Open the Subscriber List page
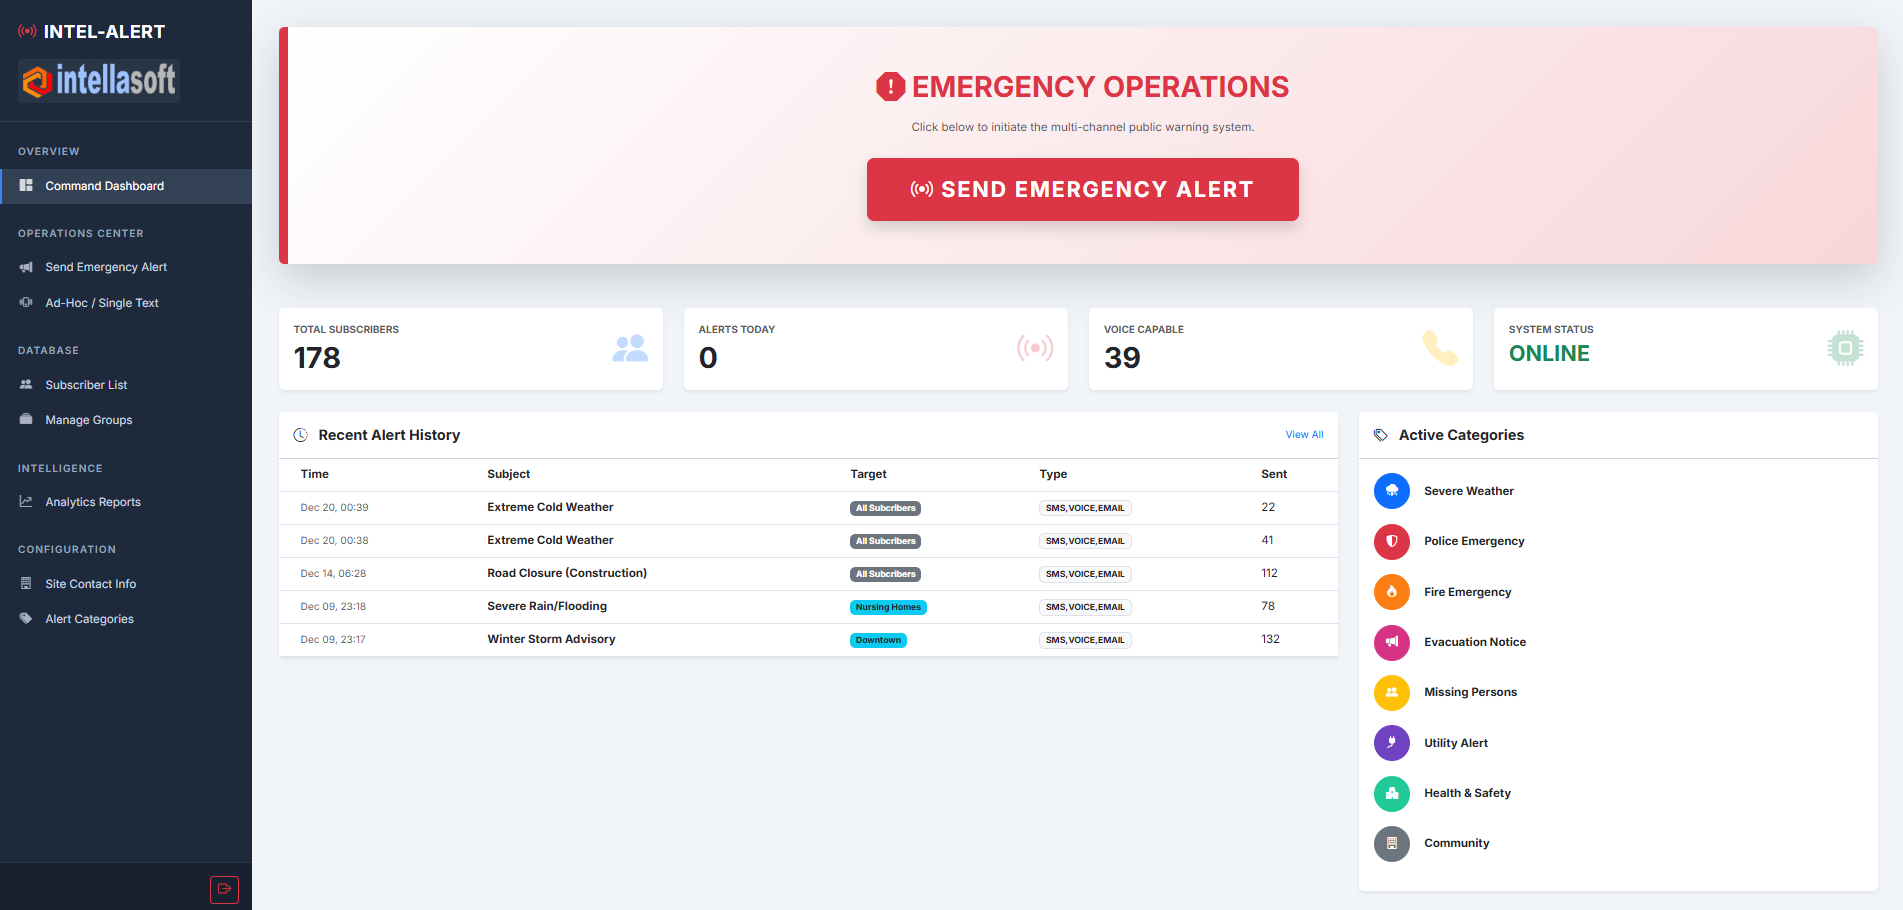The height and width of the screenshot is (910, 1903). [x=86, y=385]
